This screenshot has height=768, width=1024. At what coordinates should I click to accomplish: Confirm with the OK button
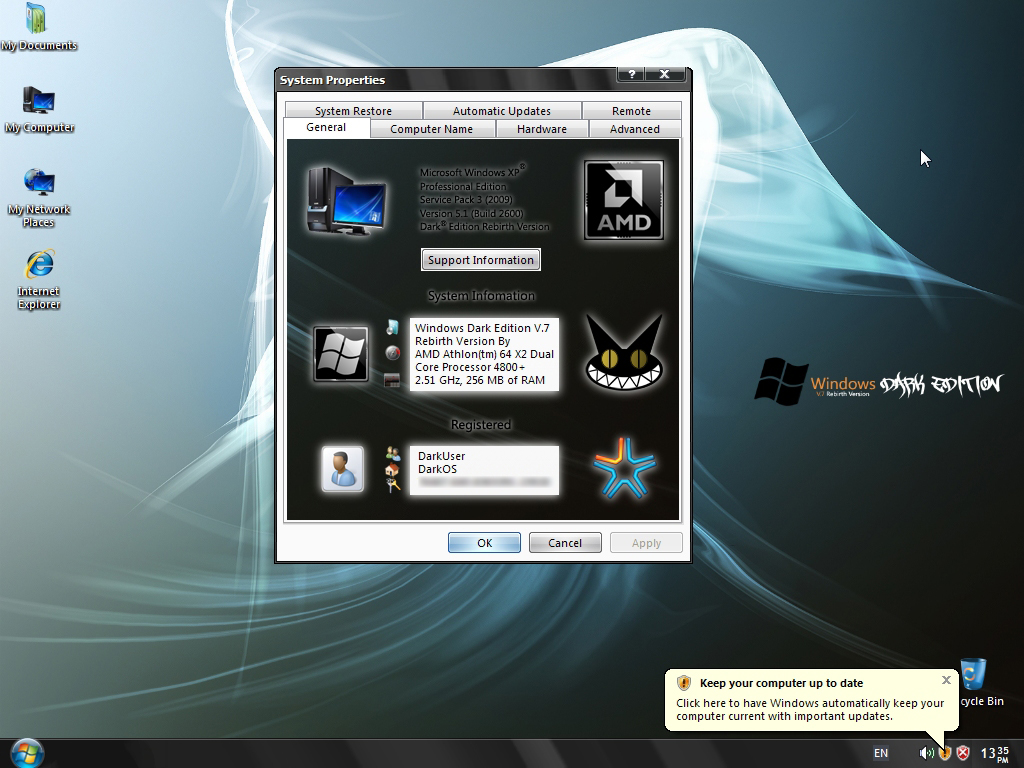pos(485,543)
